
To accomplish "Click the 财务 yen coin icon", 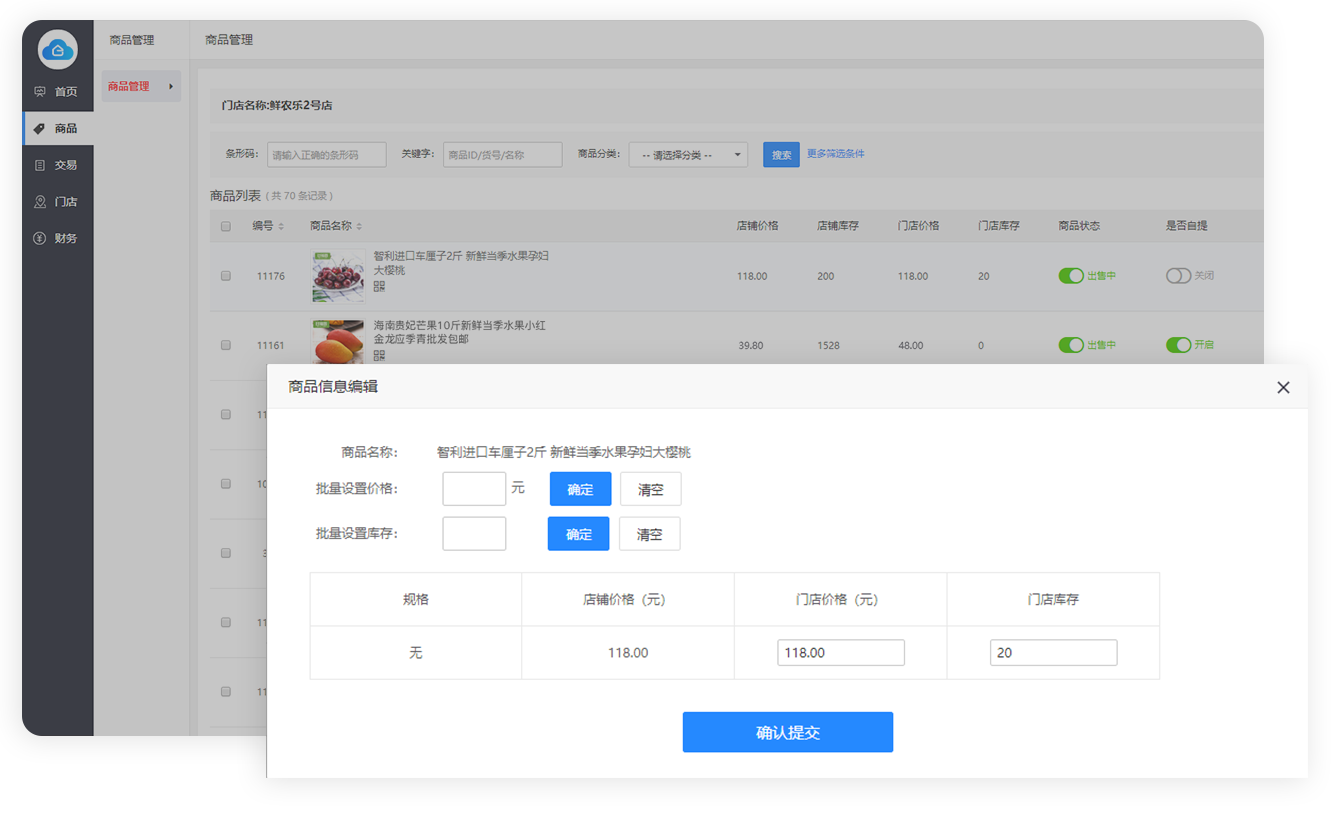I will pyautogui.click(x=40, y=238).
